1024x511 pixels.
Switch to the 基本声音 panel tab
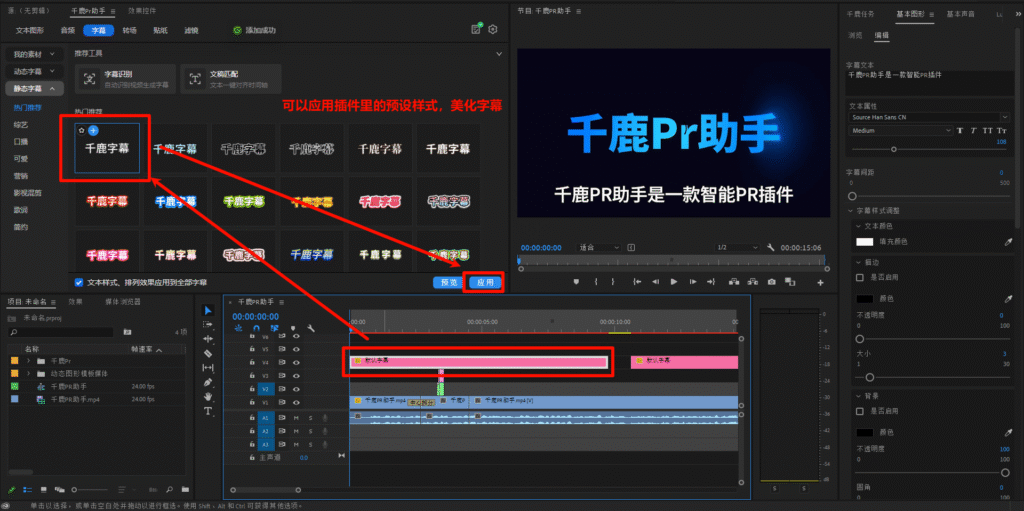tap(960, 14)
